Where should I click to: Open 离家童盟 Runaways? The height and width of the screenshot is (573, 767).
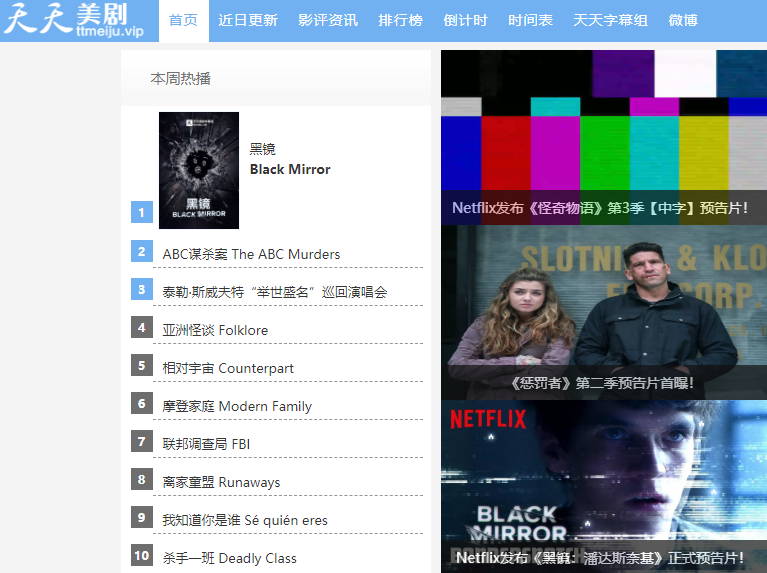[x=222, y=482]
